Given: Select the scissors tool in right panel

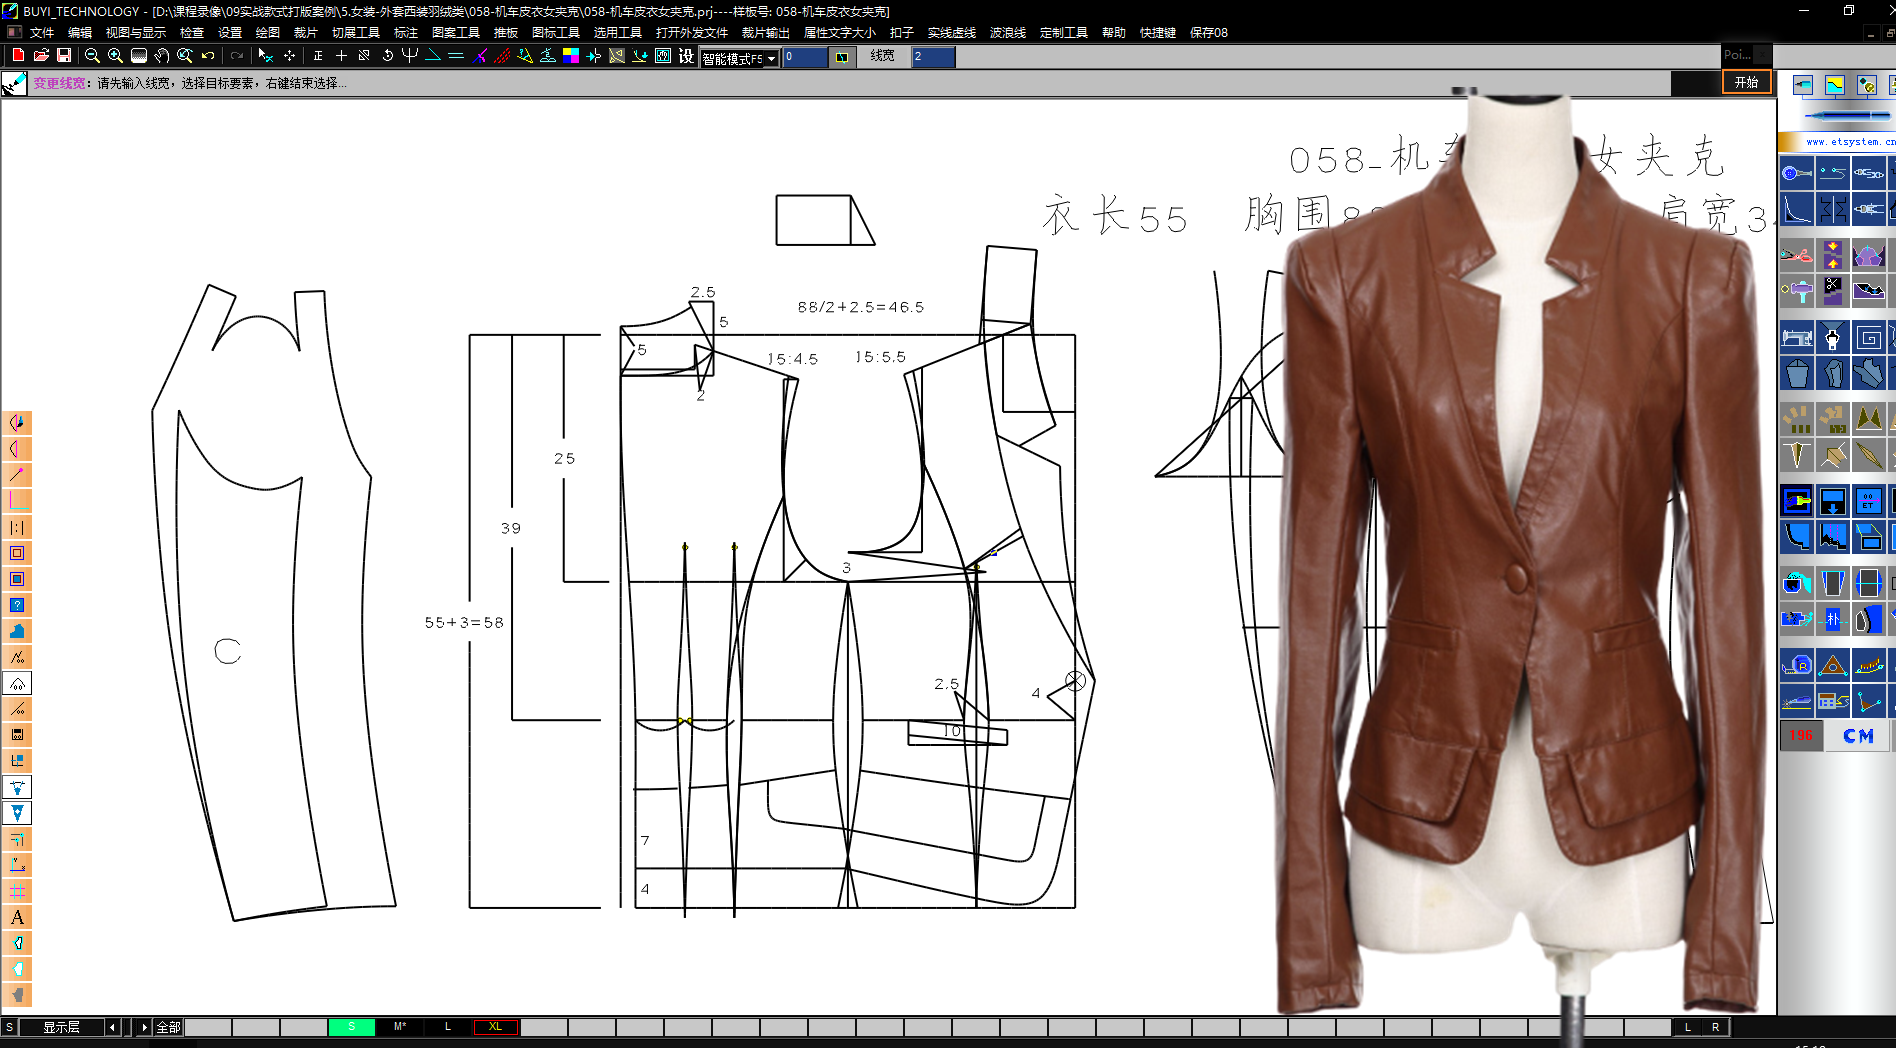Looking at the screenshot, I should 1796,254.
